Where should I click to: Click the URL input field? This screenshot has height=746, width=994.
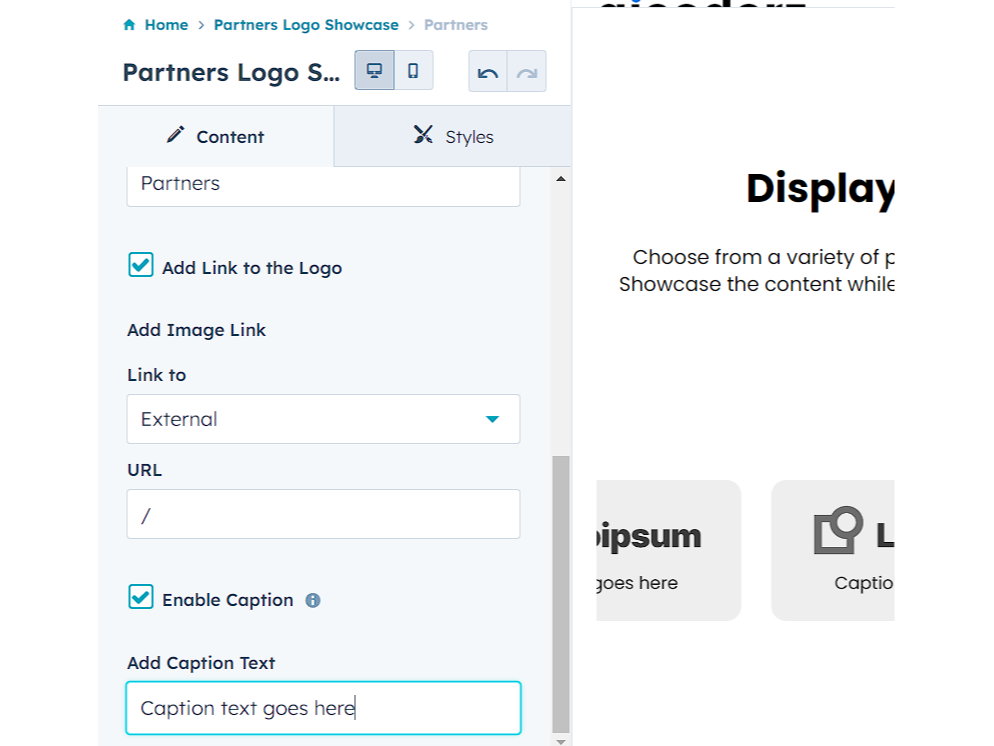click(323, 514)
